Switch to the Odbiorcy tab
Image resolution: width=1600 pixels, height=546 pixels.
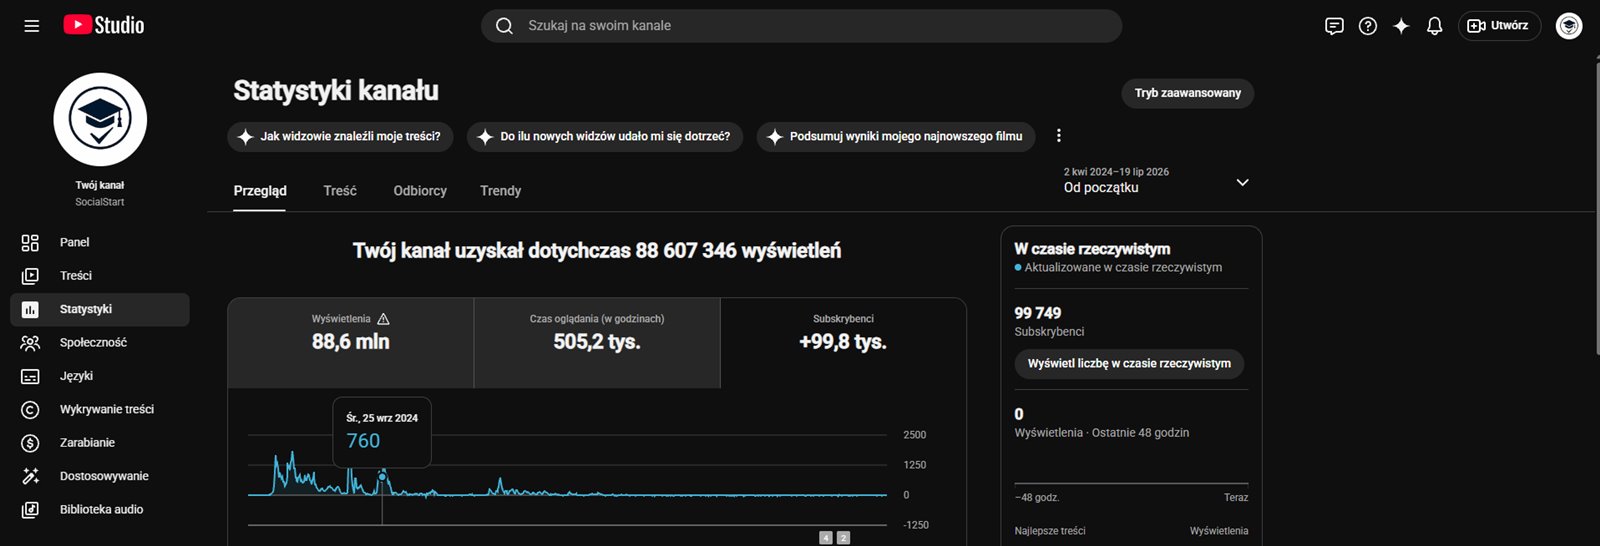tap(420, 191)
